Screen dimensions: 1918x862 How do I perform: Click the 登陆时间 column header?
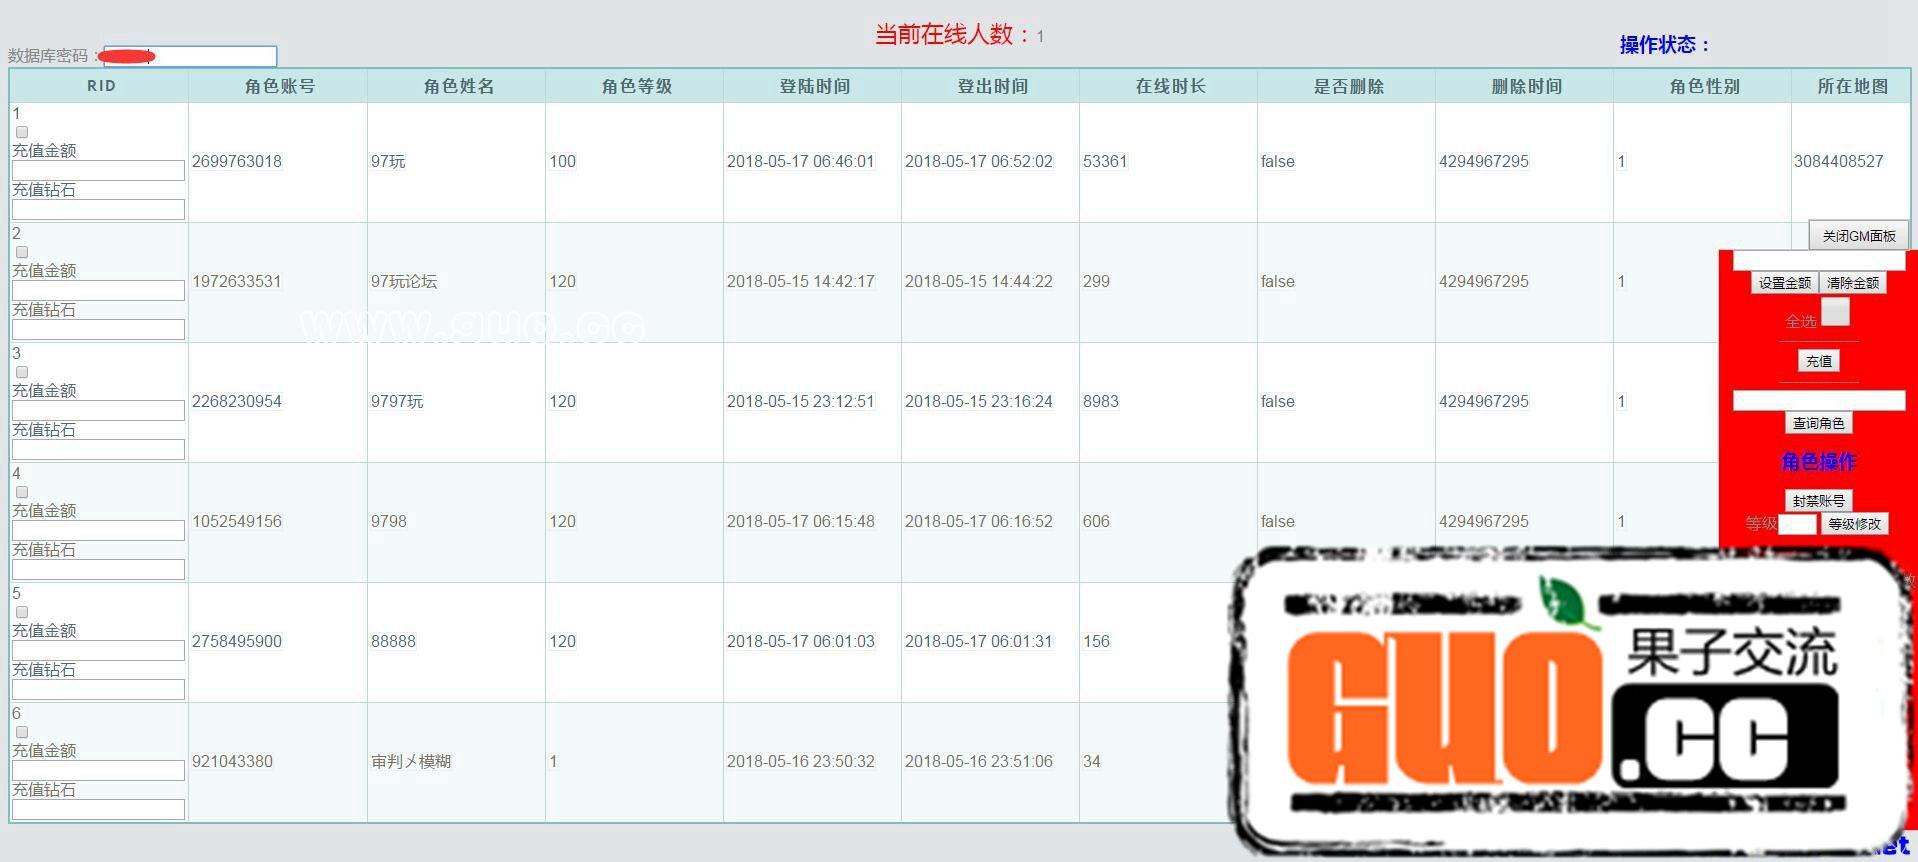point(814,86)
